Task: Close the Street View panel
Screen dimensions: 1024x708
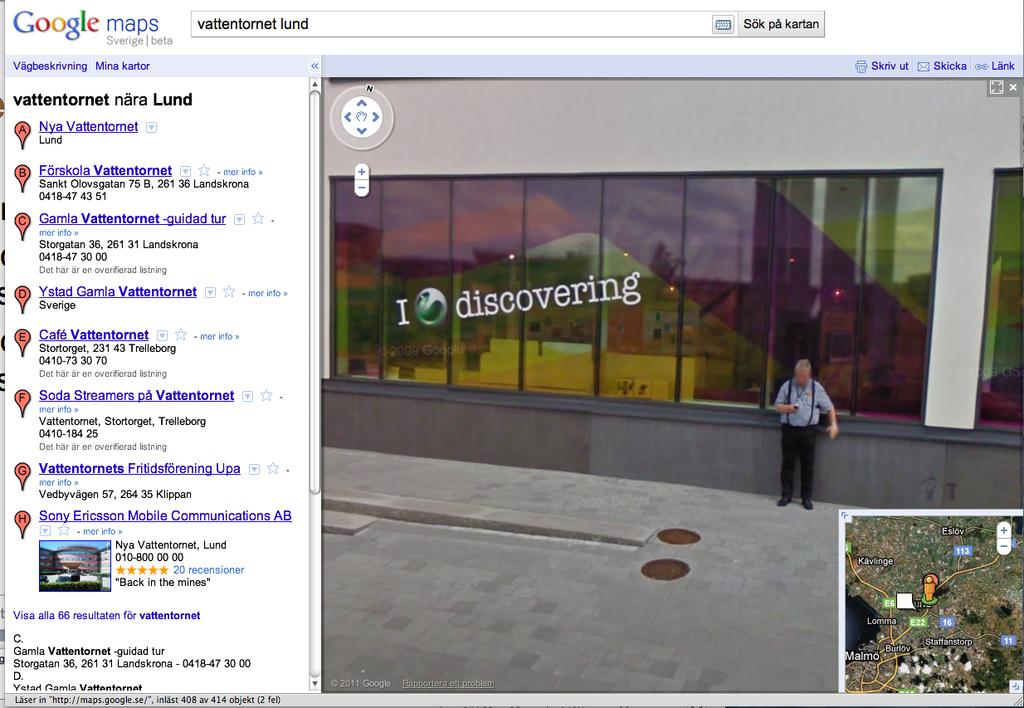Action: tap(1013, 87)
